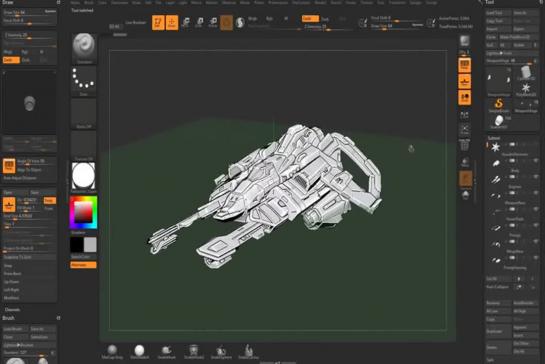
Task: Click the Copy Tool button
Action: [499, 21]
